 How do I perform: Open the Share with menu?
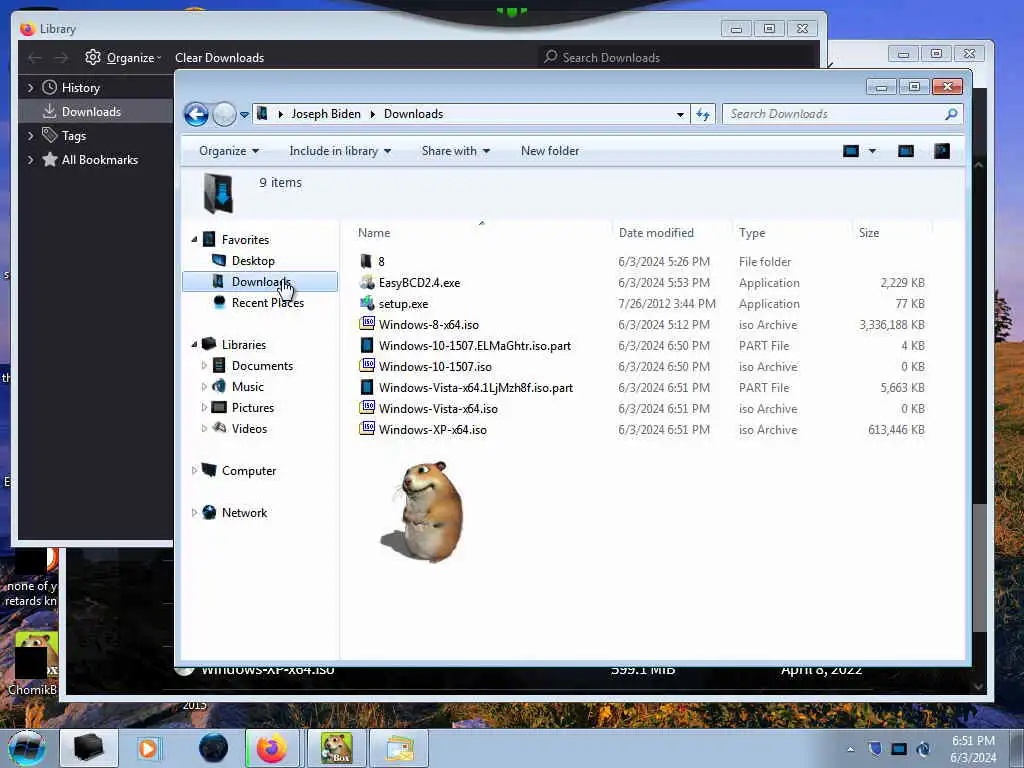455,151
